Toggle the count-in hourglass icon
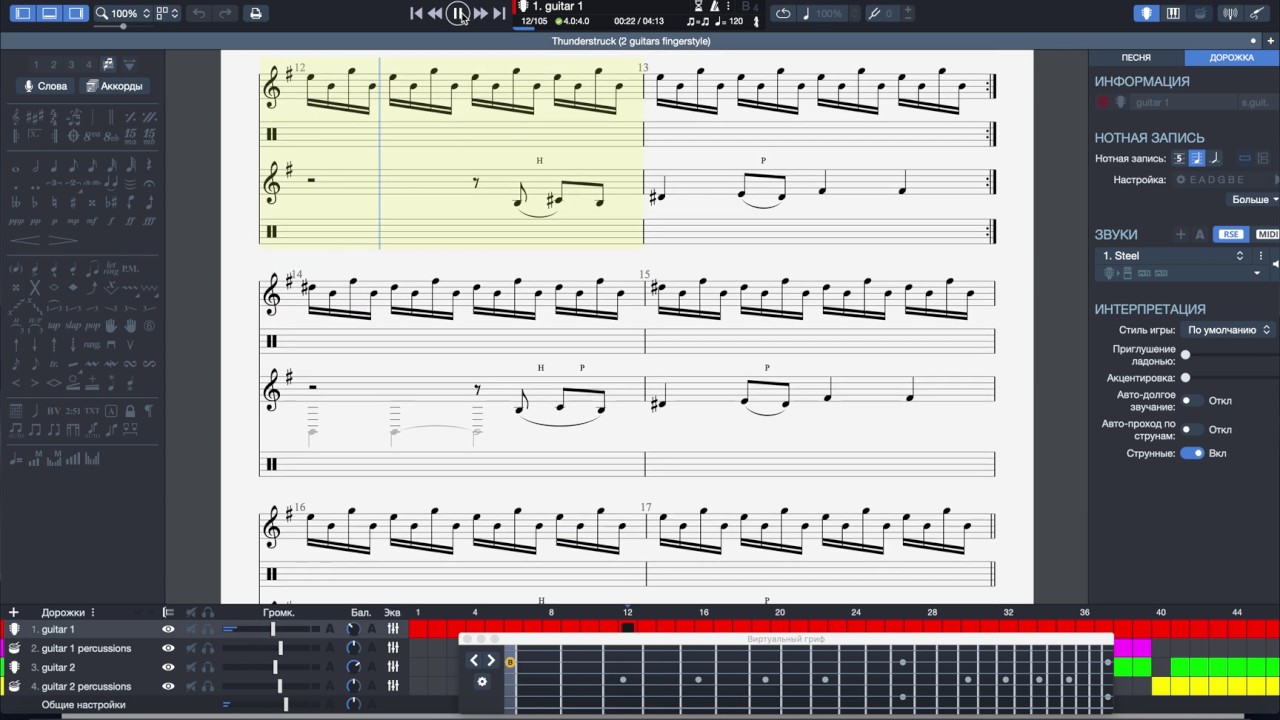Viewport: 1280px width, 720px height. tap(698, 6)
